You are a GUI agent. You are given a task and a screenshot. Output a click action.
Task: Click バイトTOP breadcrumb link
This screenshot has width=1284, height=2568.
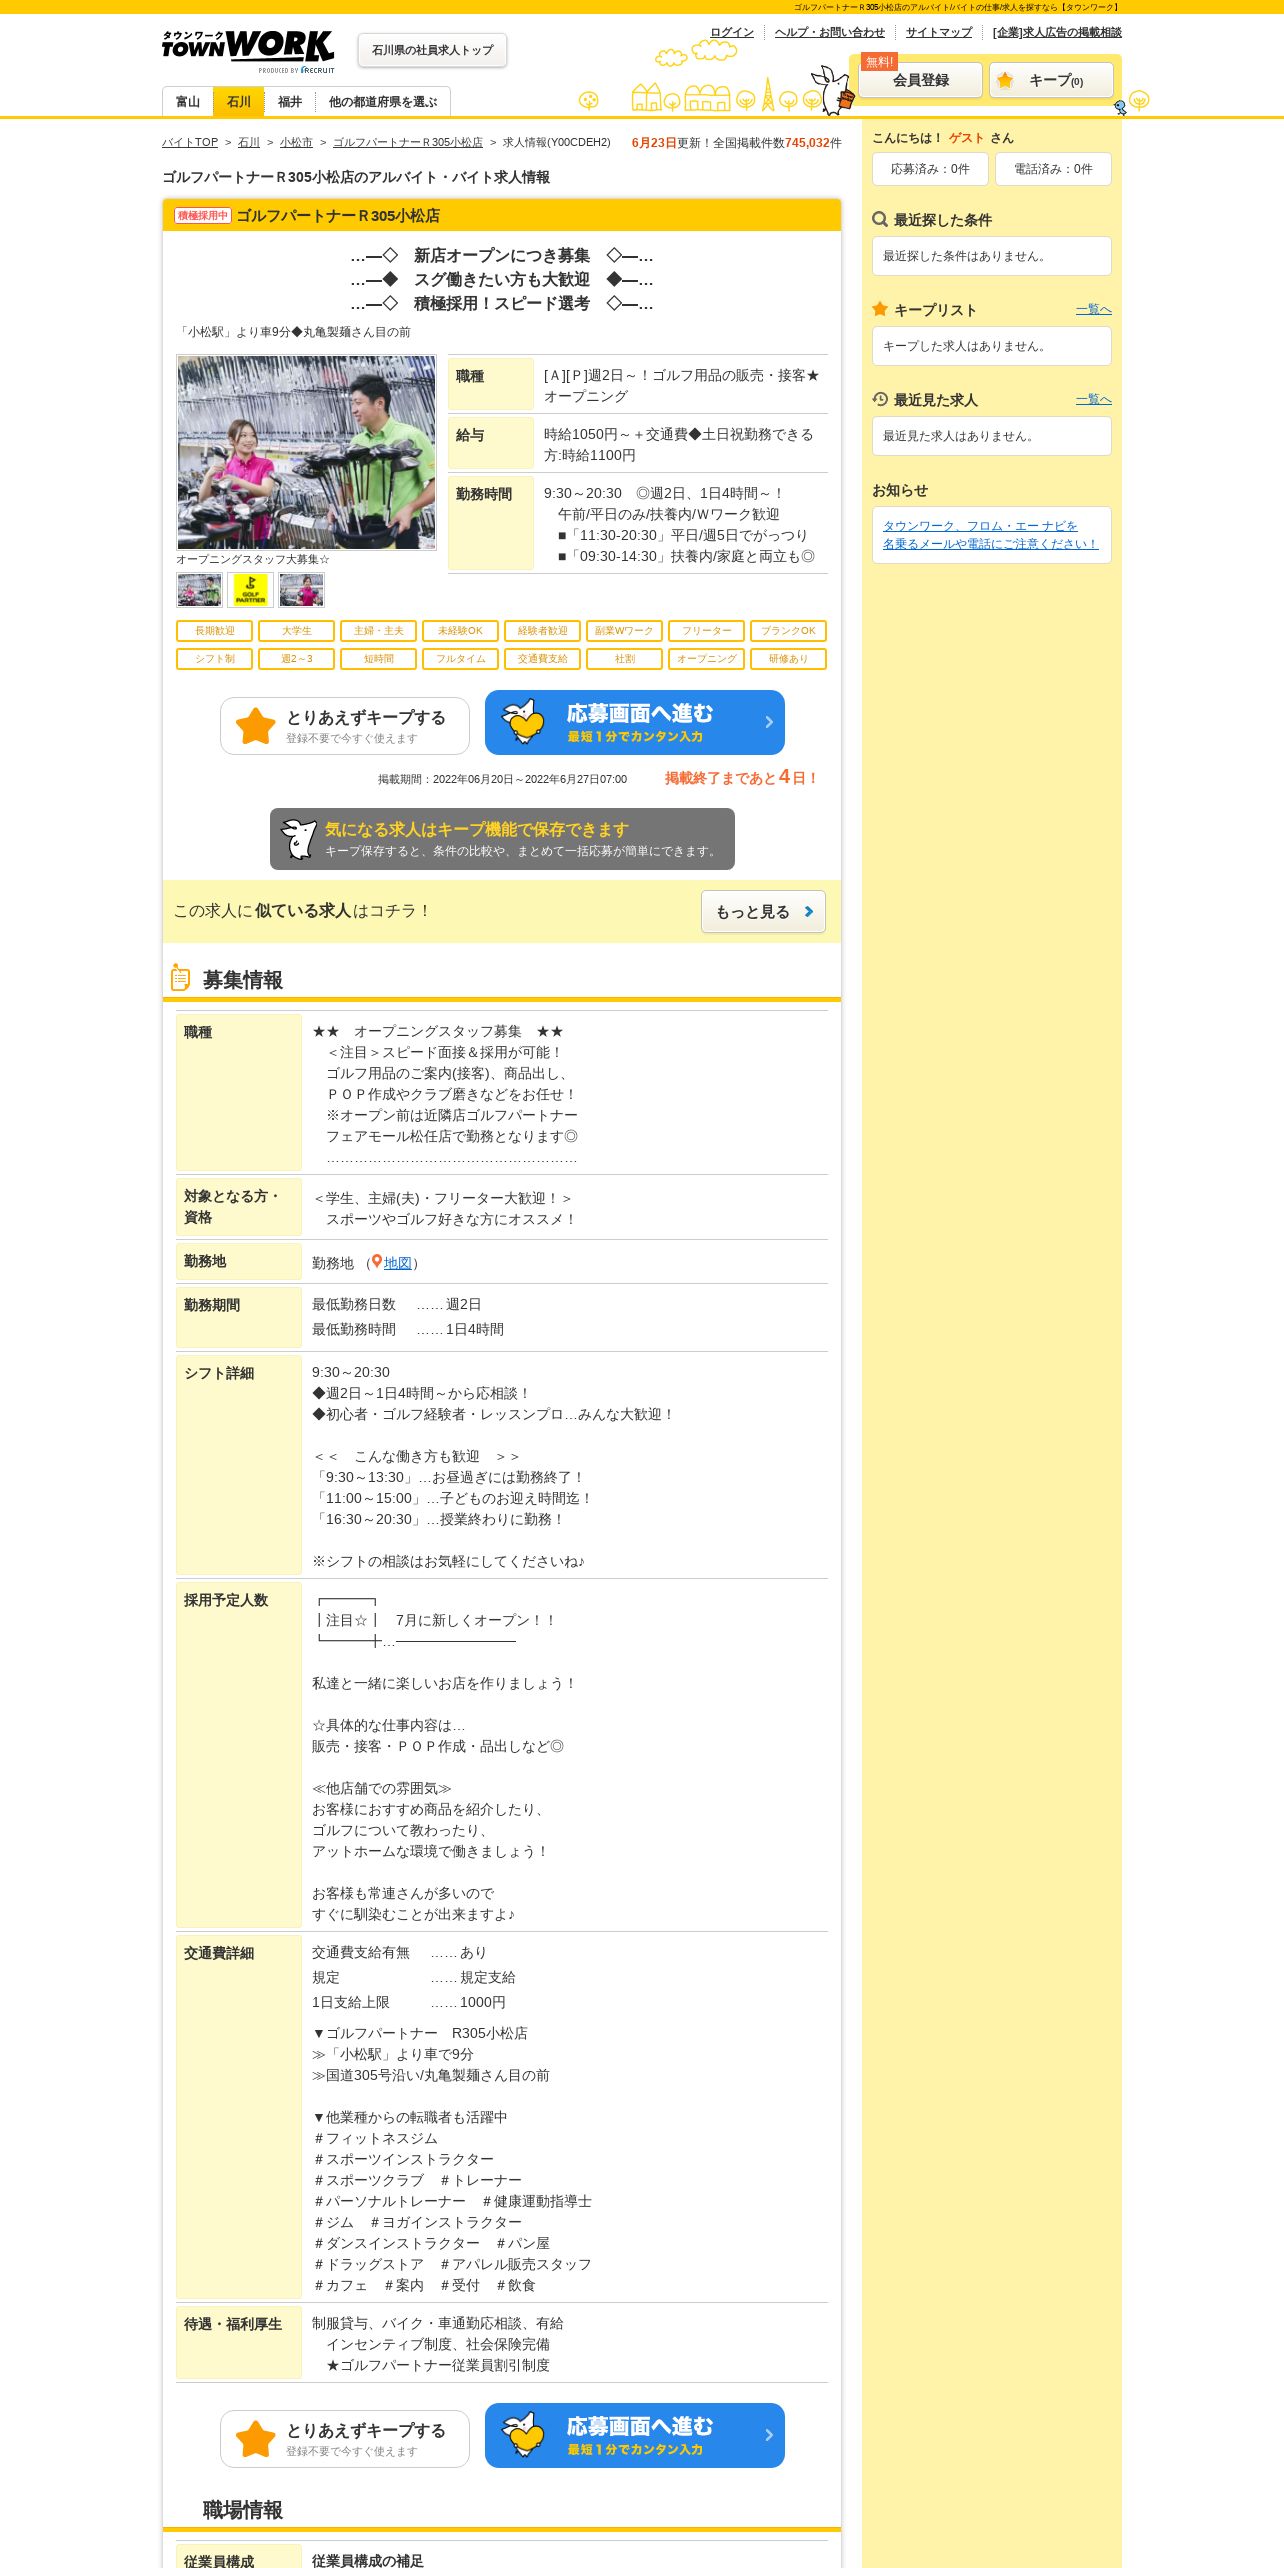point(190,142)
